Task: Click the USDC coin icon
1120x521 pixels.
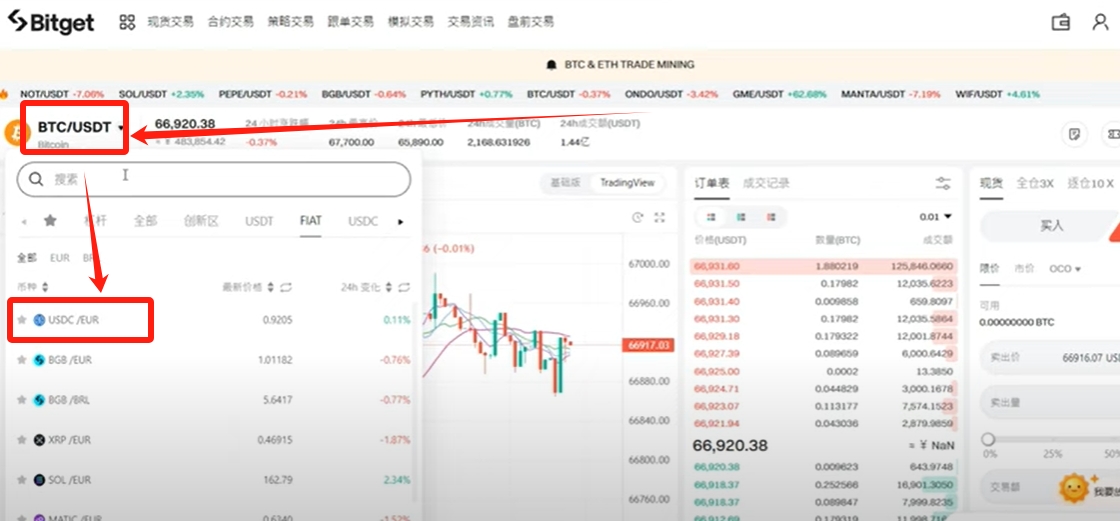Action: point(39,319)
